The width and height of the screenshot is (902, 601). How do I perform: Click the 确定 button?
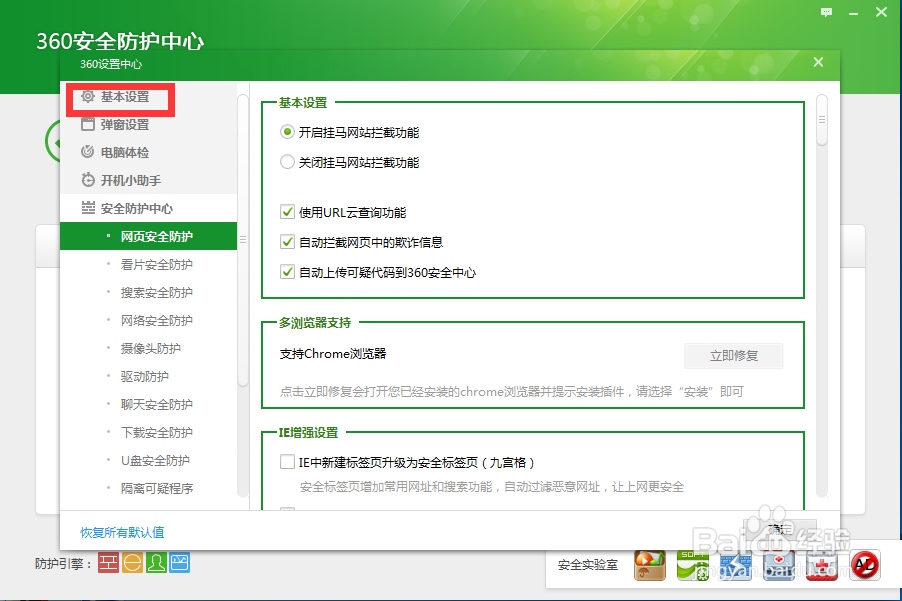(779, 529)
